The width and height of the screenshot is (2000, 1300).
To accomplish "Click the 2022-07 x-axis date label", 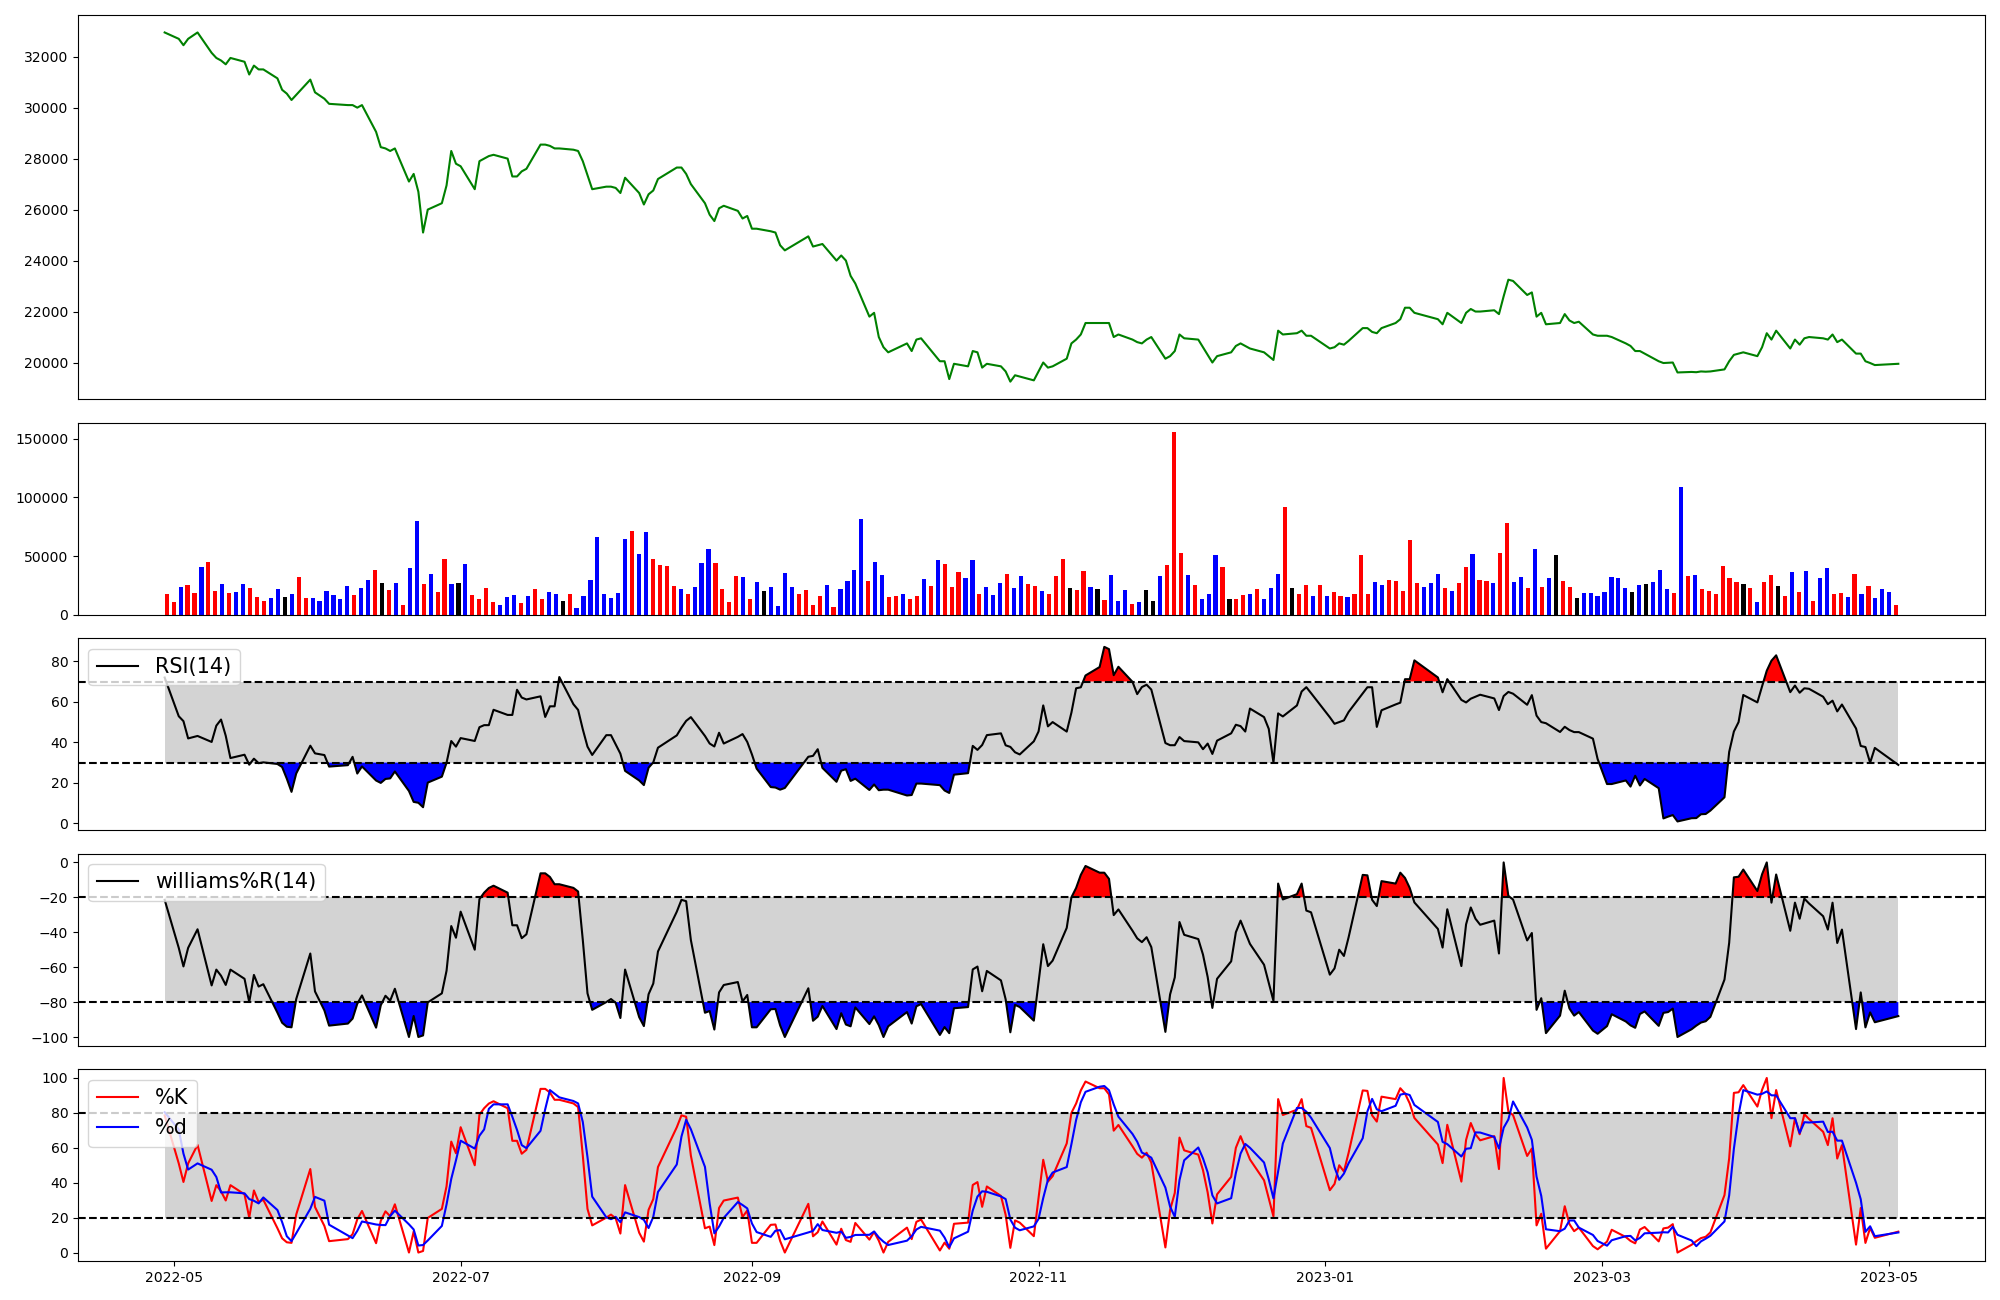I will click(462, 1276).
